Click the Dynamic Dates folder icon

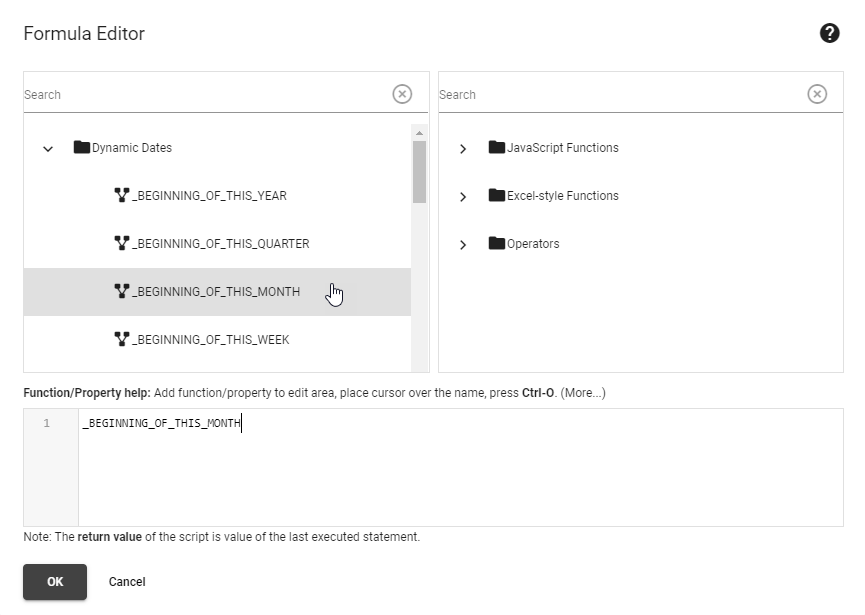[82, 147]
